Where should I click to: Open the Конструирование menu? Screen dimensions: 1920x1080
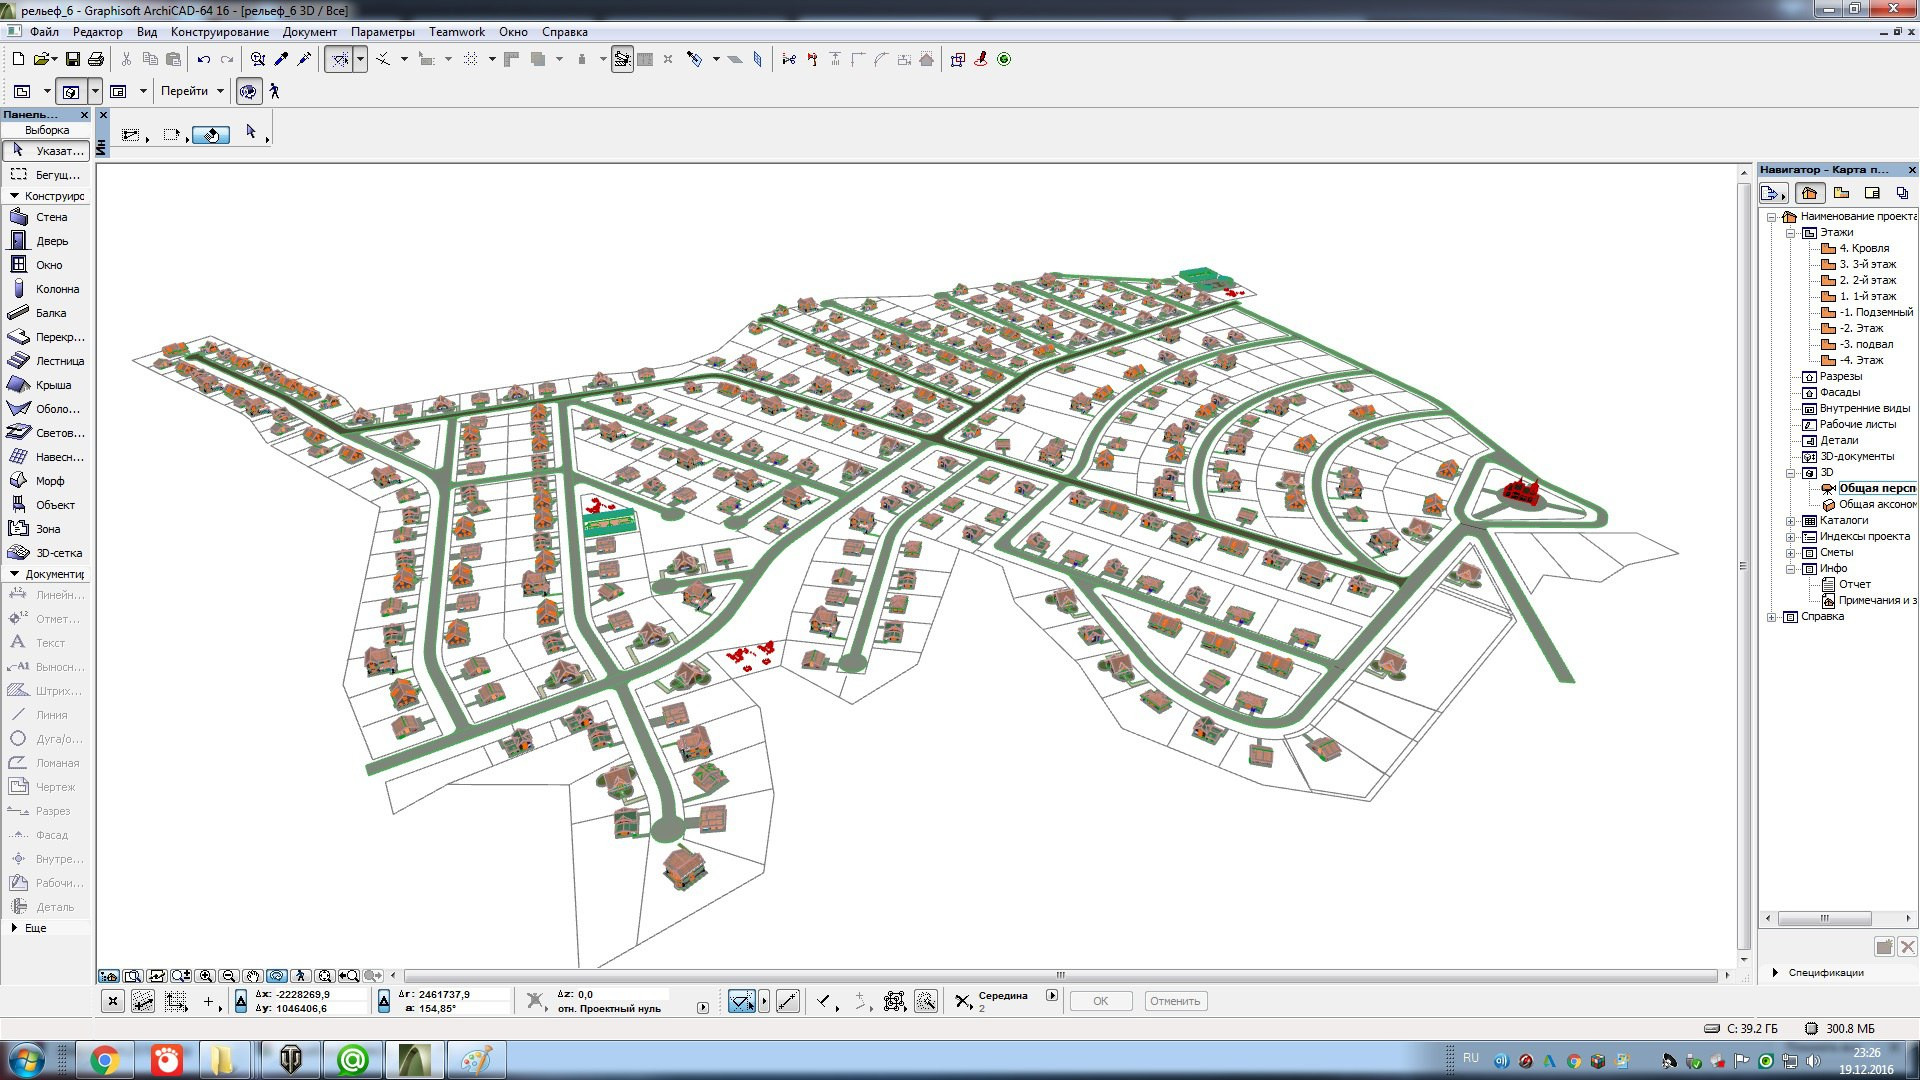coord(219,32)
